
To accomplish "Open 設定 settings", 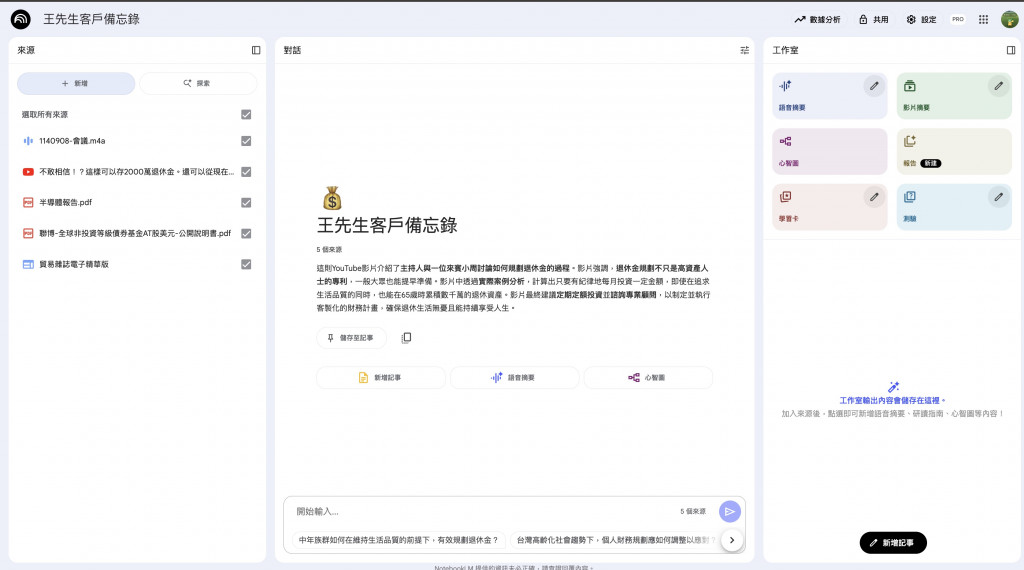I will tap(921, 20).
